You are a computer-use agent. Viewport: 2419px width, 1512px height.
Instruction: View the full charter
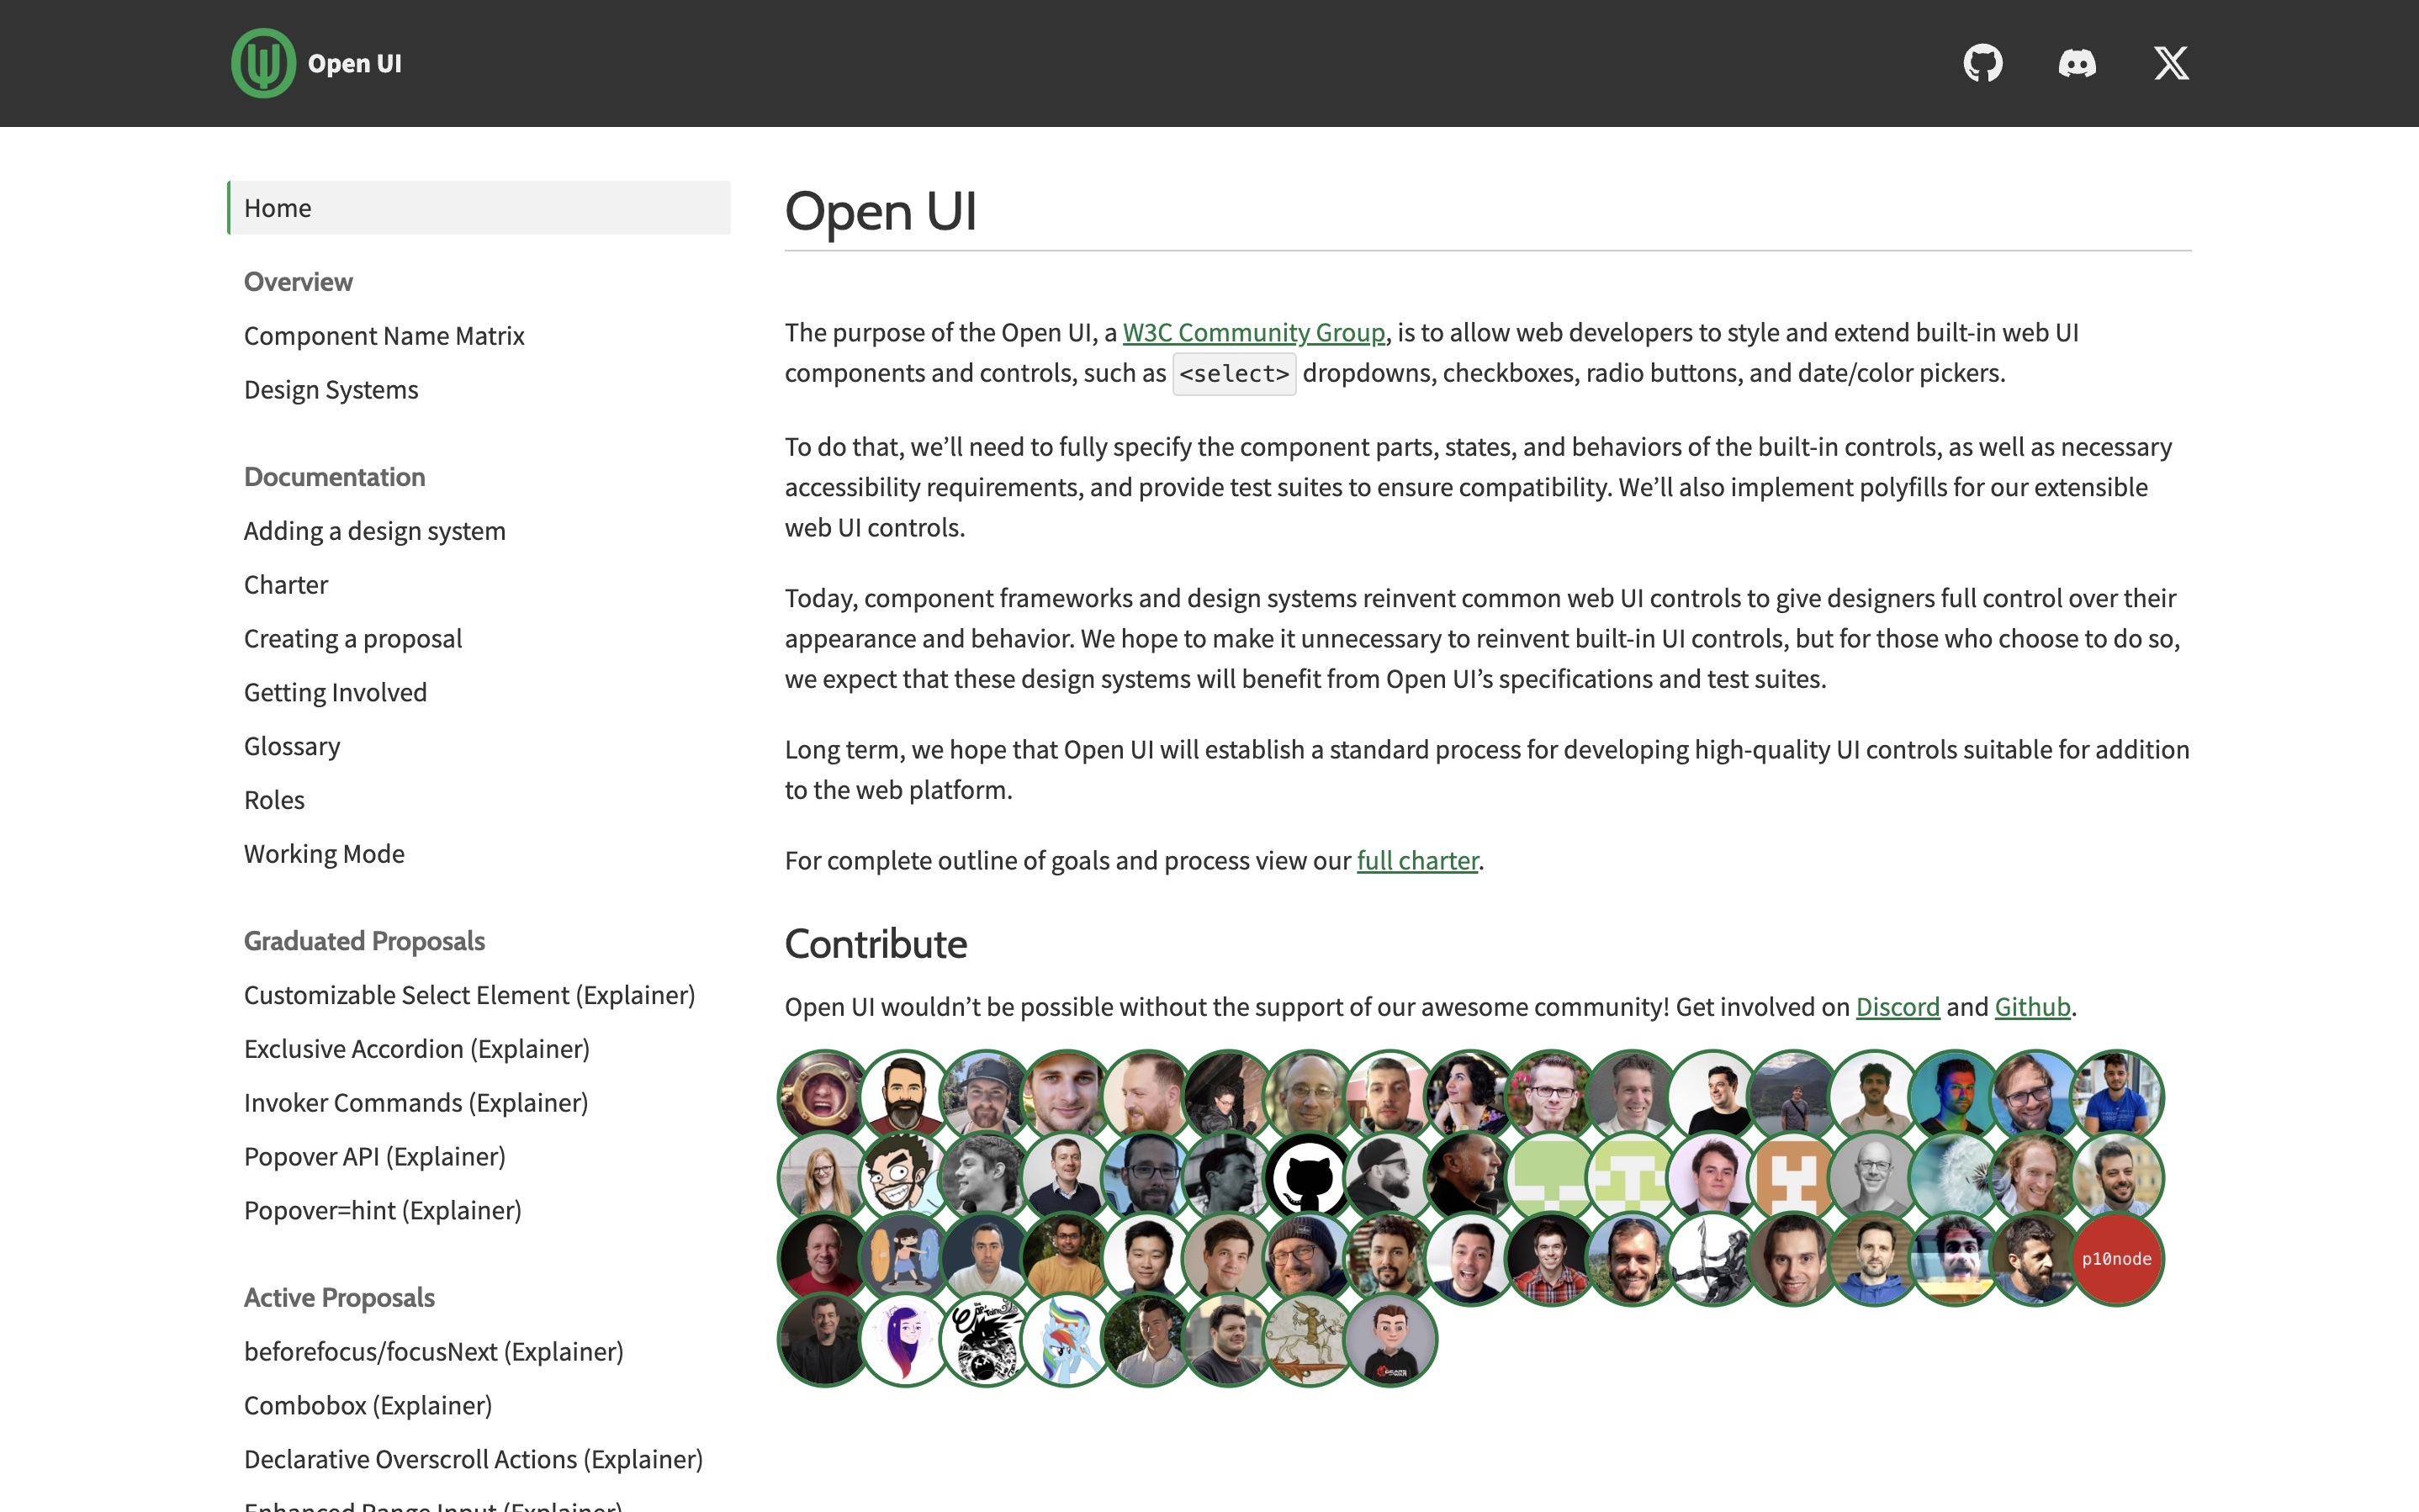(1417, 860)
